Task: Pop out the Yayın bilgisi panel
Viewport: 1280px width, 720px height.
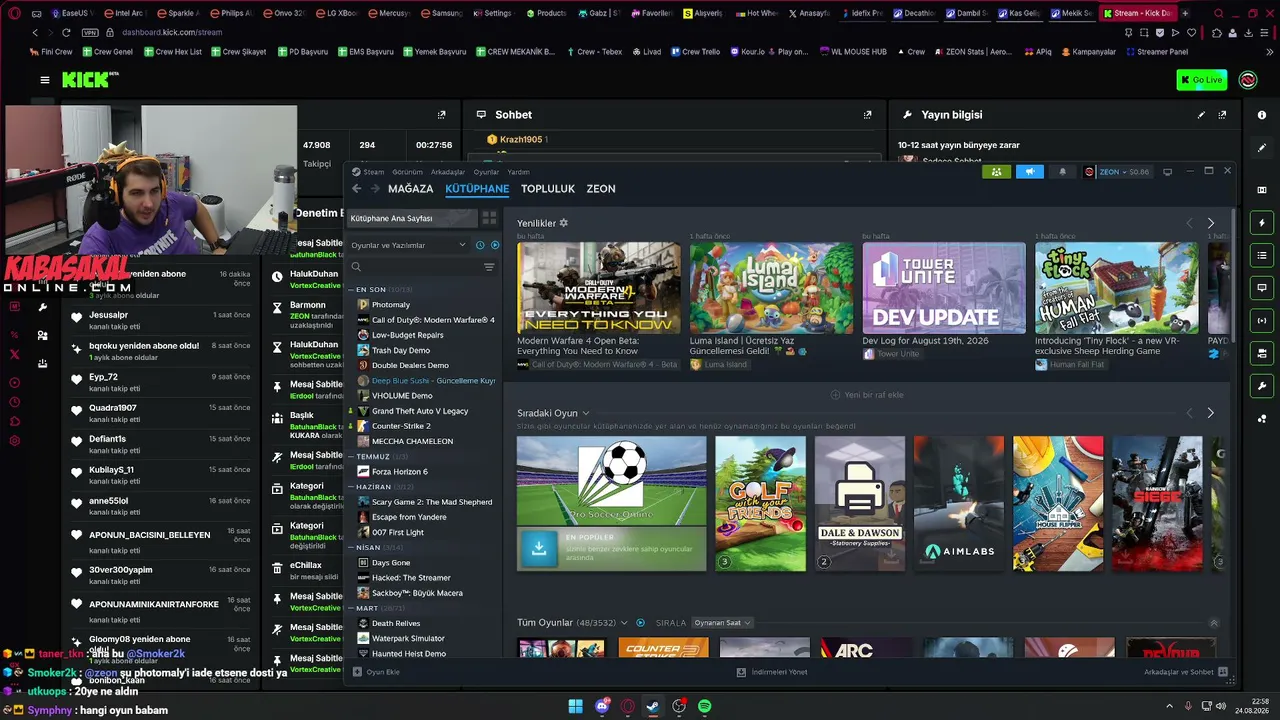Action: [x=1222, y=115]
